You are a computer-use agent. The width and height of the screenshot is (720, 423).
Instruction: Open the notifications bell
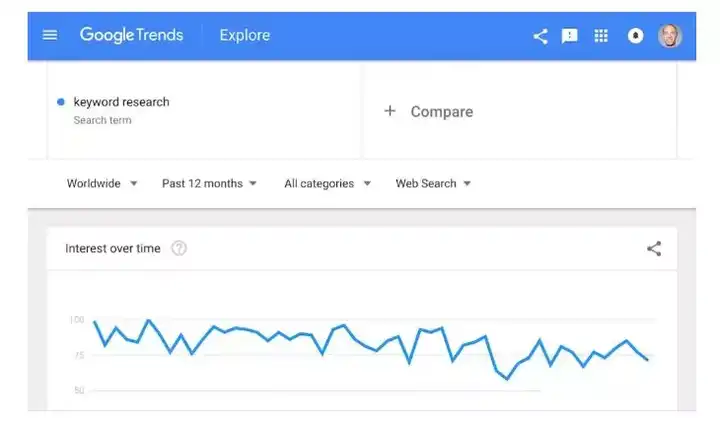636,36
